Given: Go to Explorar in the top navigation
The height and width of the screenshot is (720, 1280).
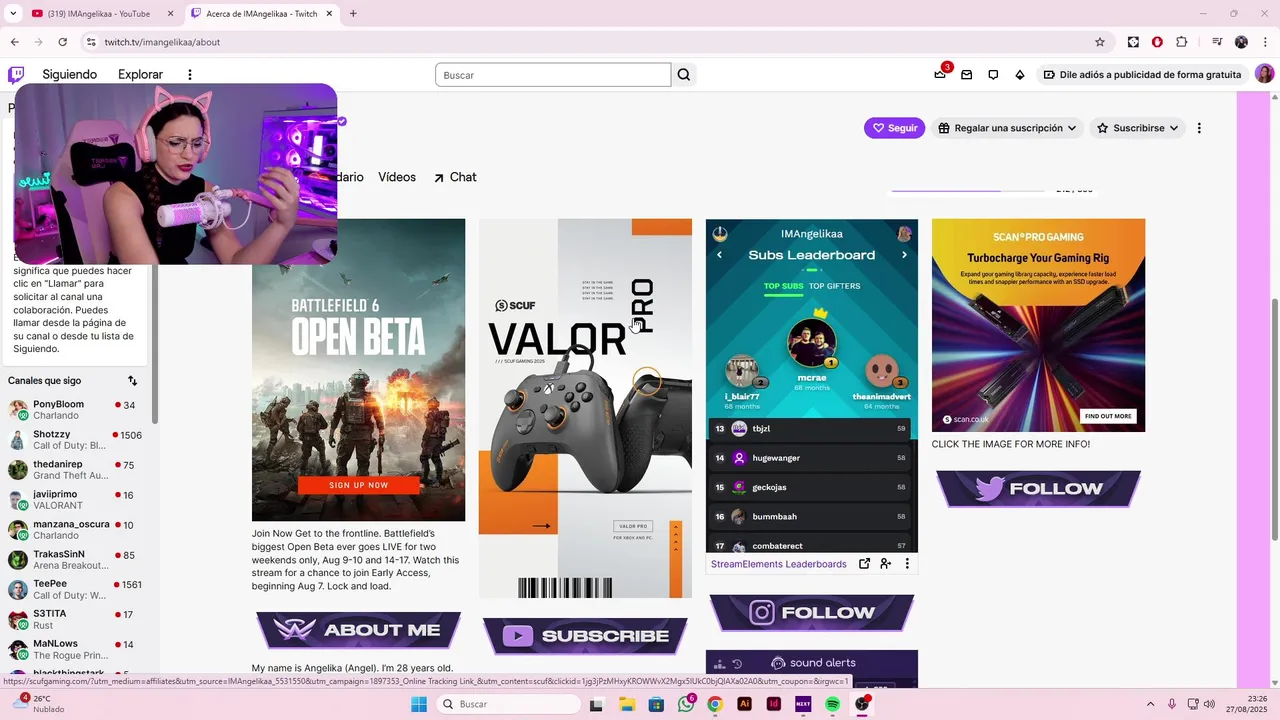Looking at the screenshot, I should click(x=140, y=74).
